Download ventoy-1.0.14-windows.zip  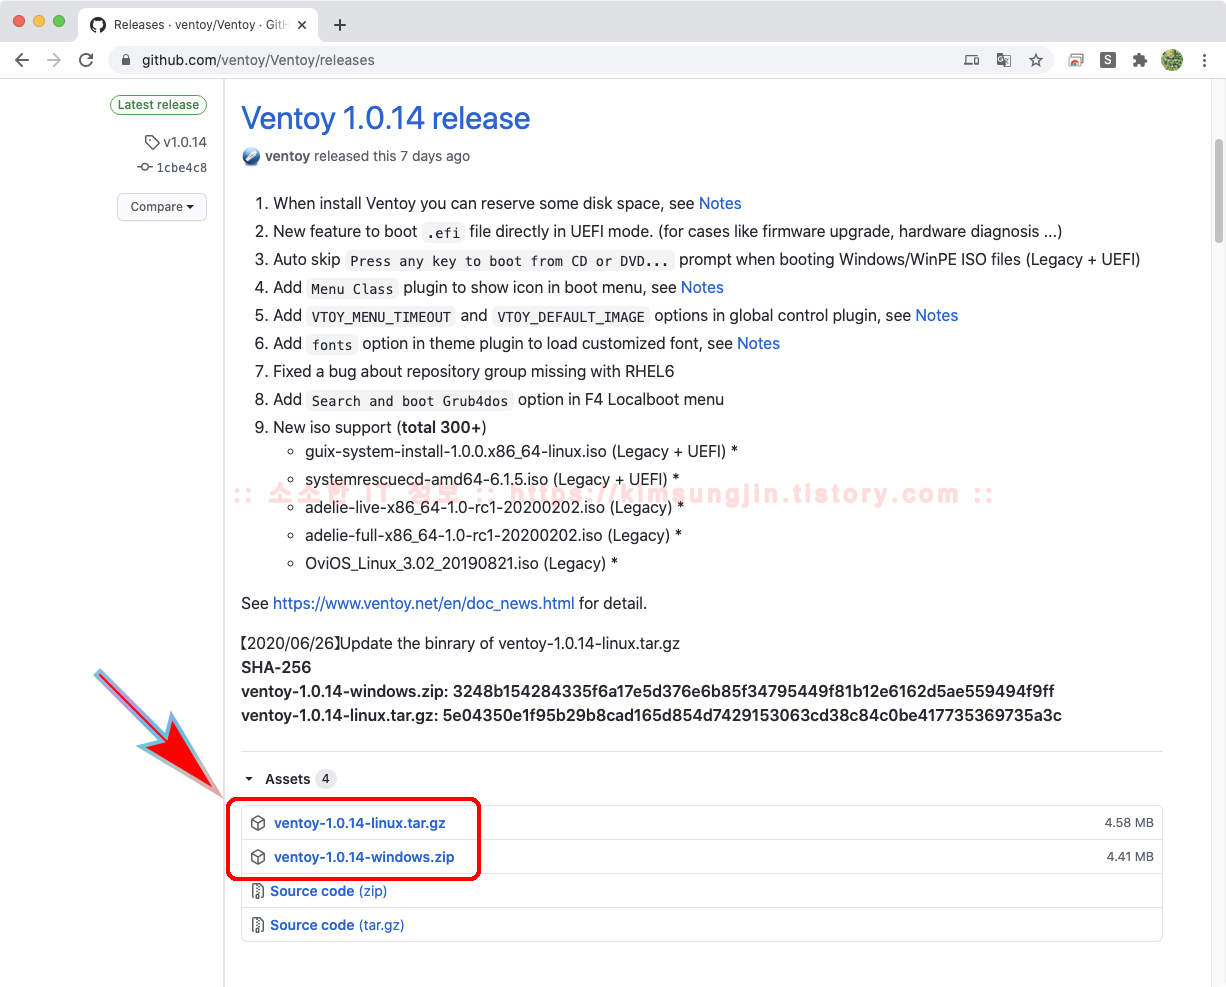(x=364, y=857)
